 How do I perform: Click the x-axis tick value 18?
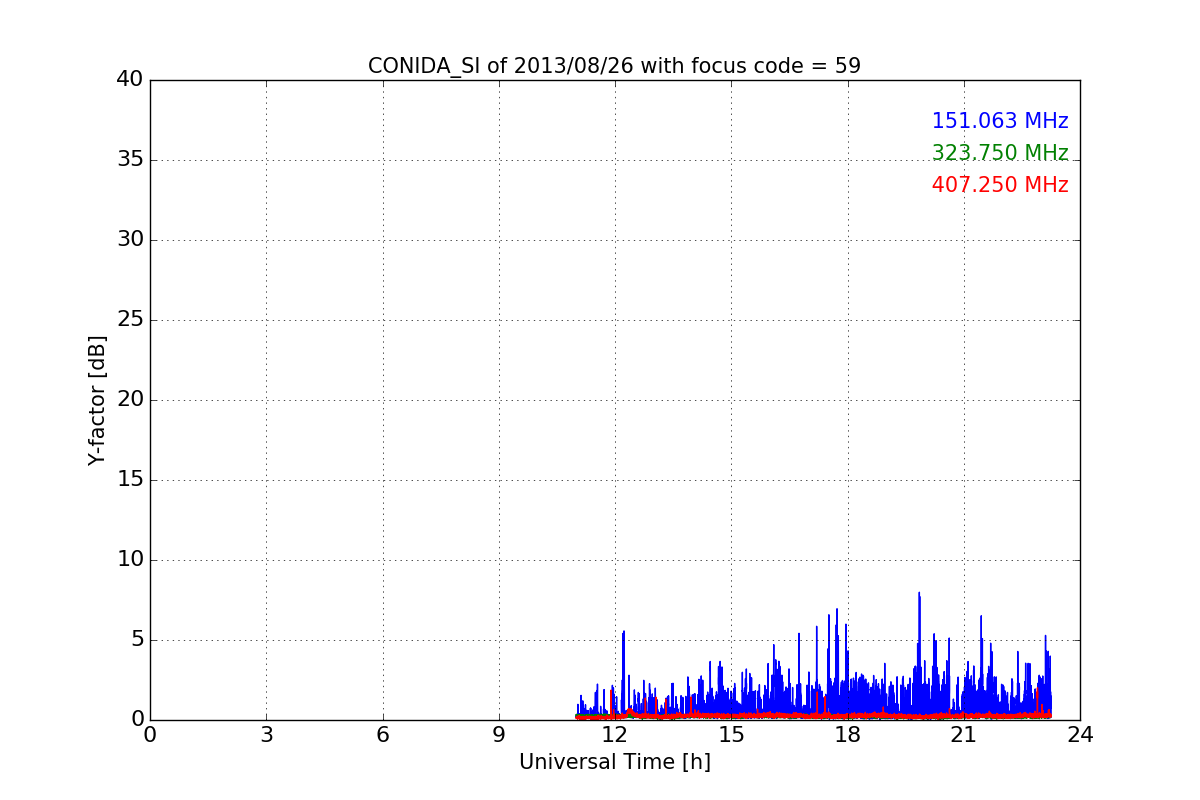tap(847, 735)
